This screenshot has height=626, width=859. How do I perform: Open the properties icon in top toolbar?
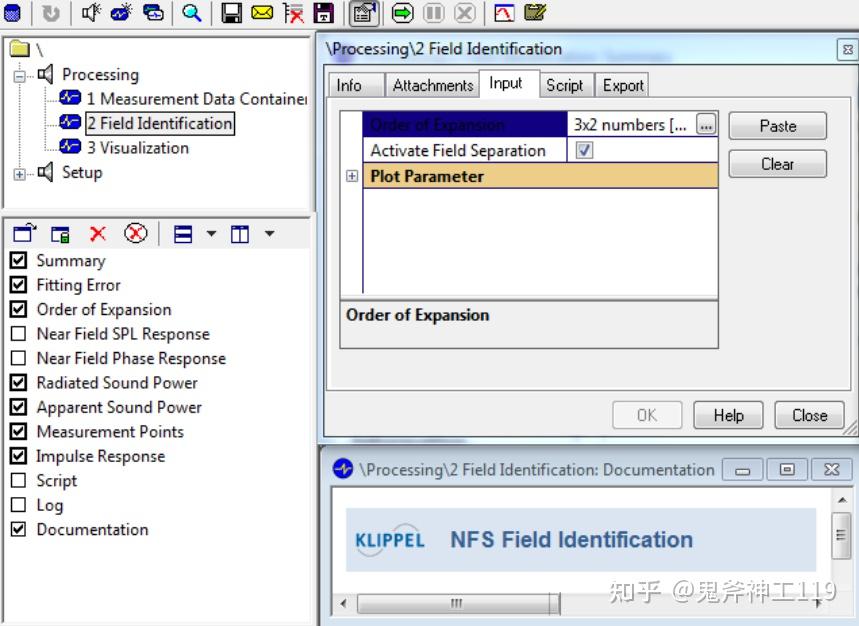(x=364, y=13)
